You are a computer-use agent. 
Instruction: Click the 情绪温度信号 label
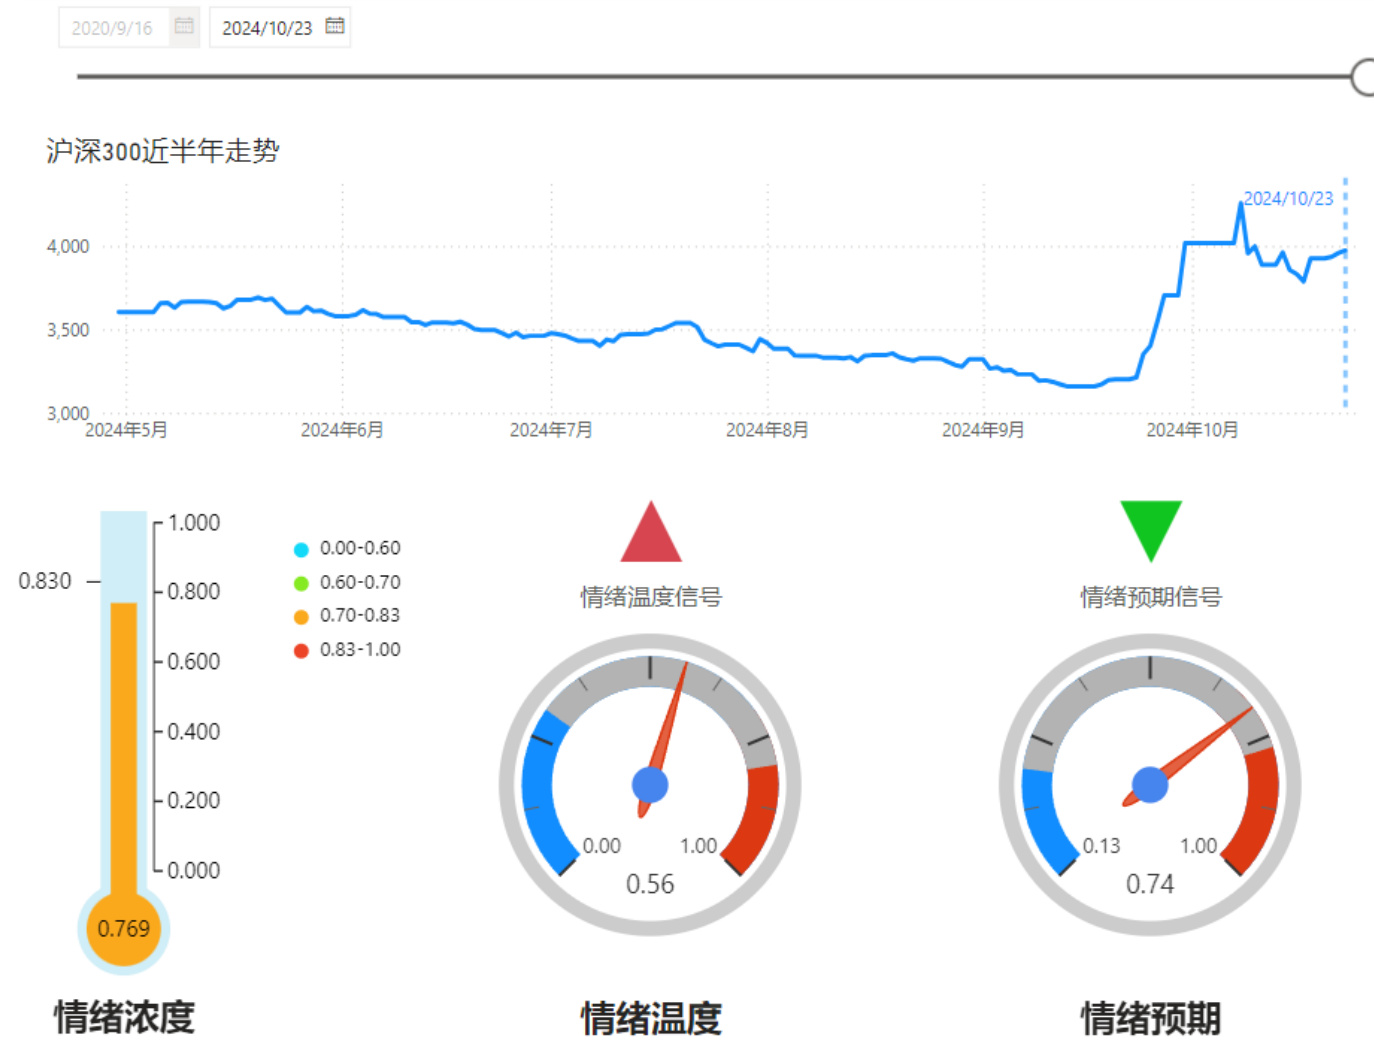pyautogui.click(x=651, y=597)
